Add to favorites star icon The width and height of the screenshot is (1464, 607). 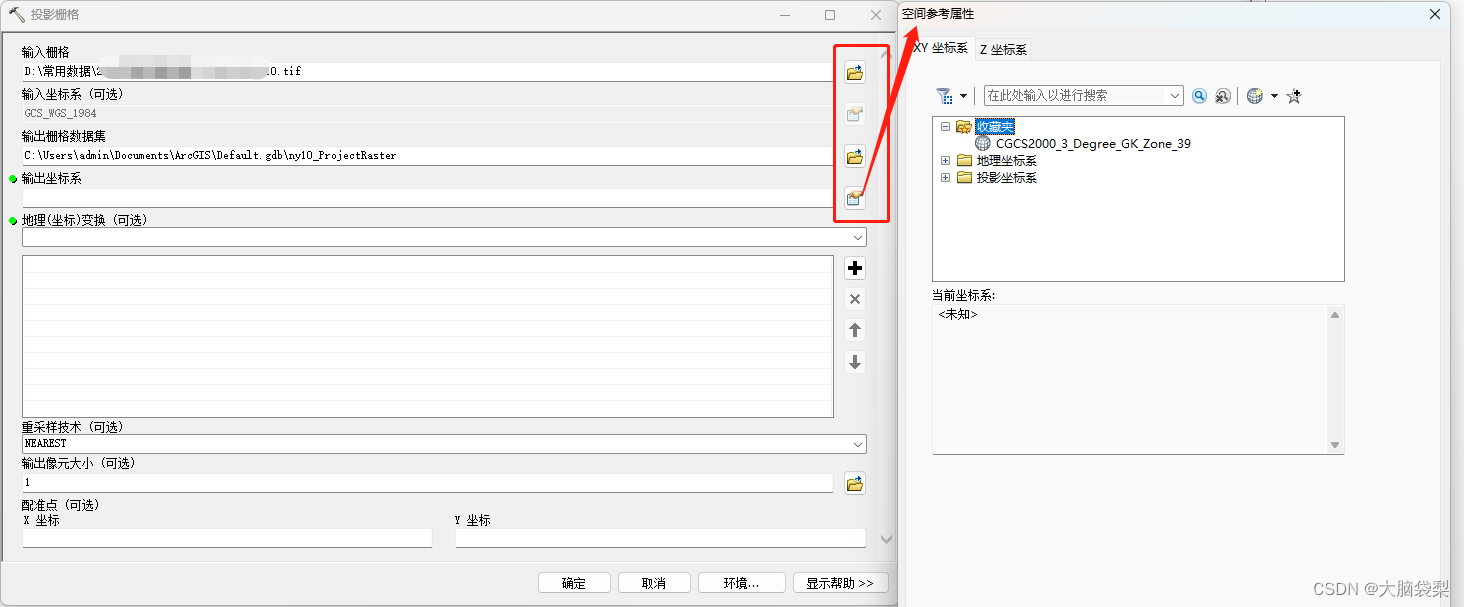(x=1294, y=96)
